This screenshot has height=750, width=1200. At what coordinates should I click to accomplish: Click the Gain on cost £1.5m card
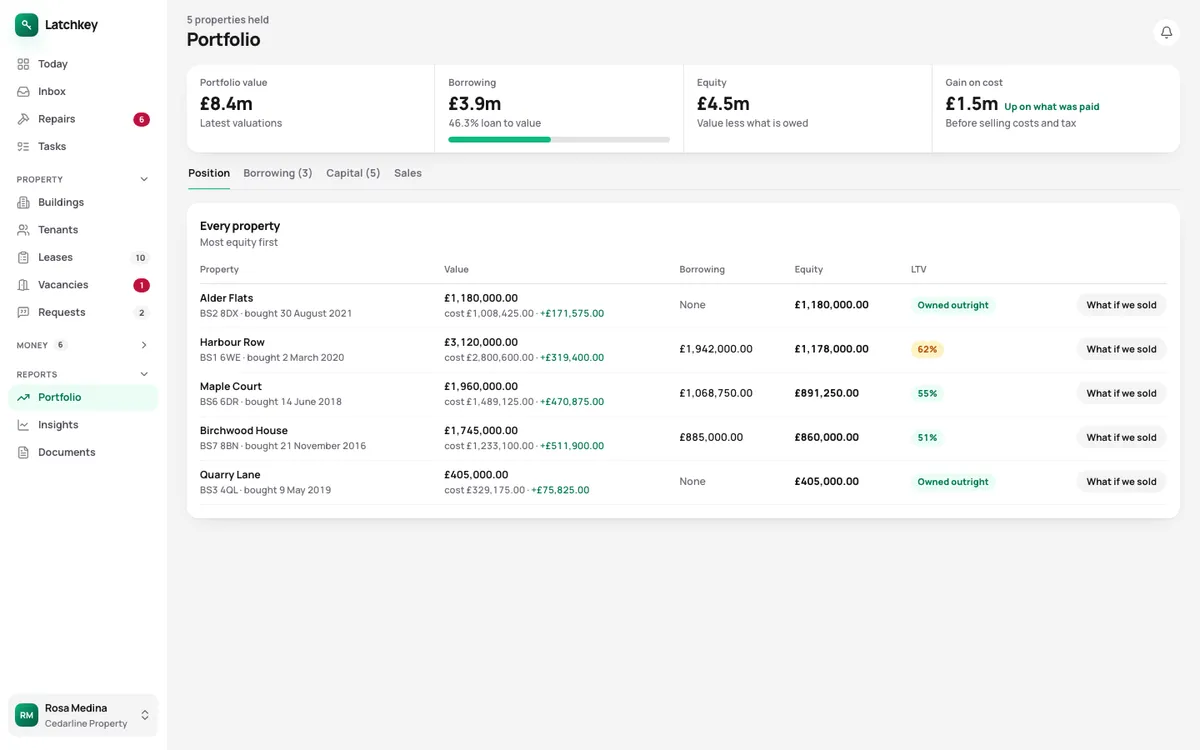click(1056, 109)
